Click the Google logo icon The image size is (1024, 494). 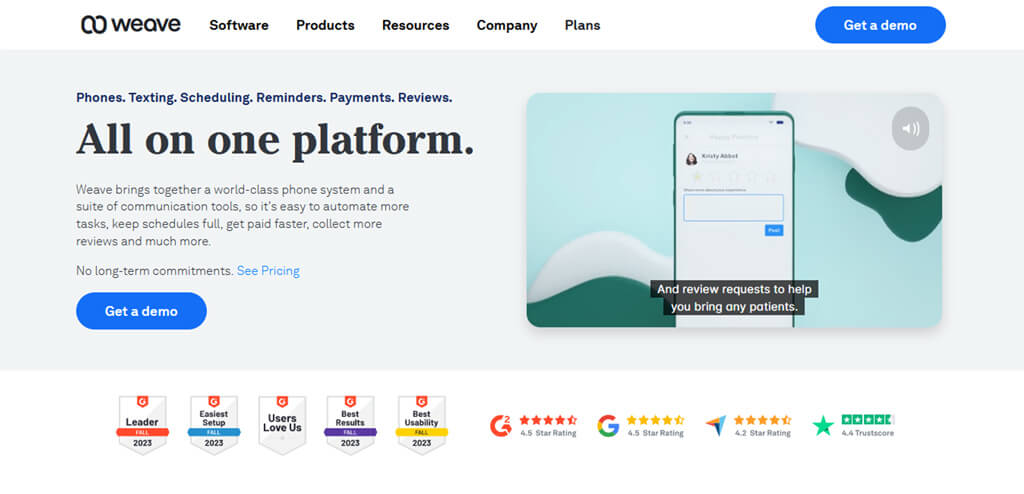608,425
